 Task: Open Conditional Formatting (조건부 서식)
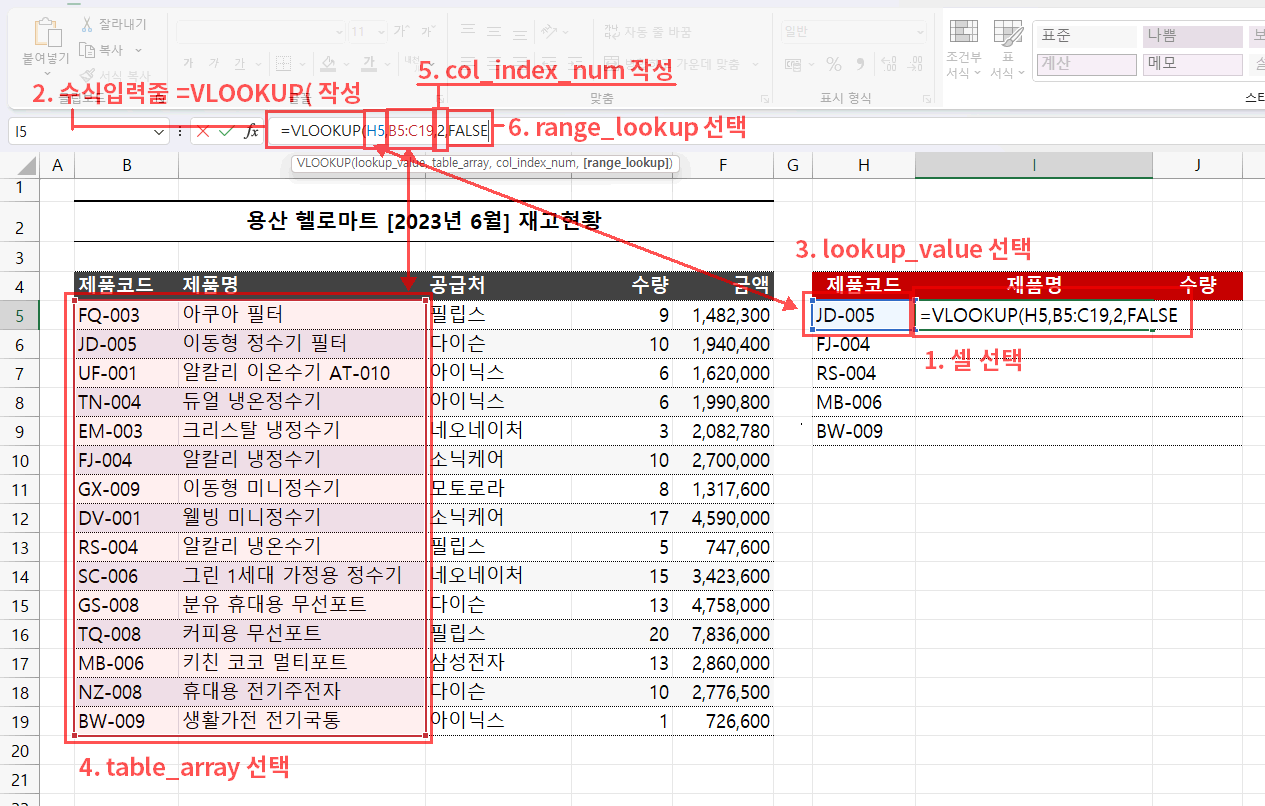pos(964,48)
